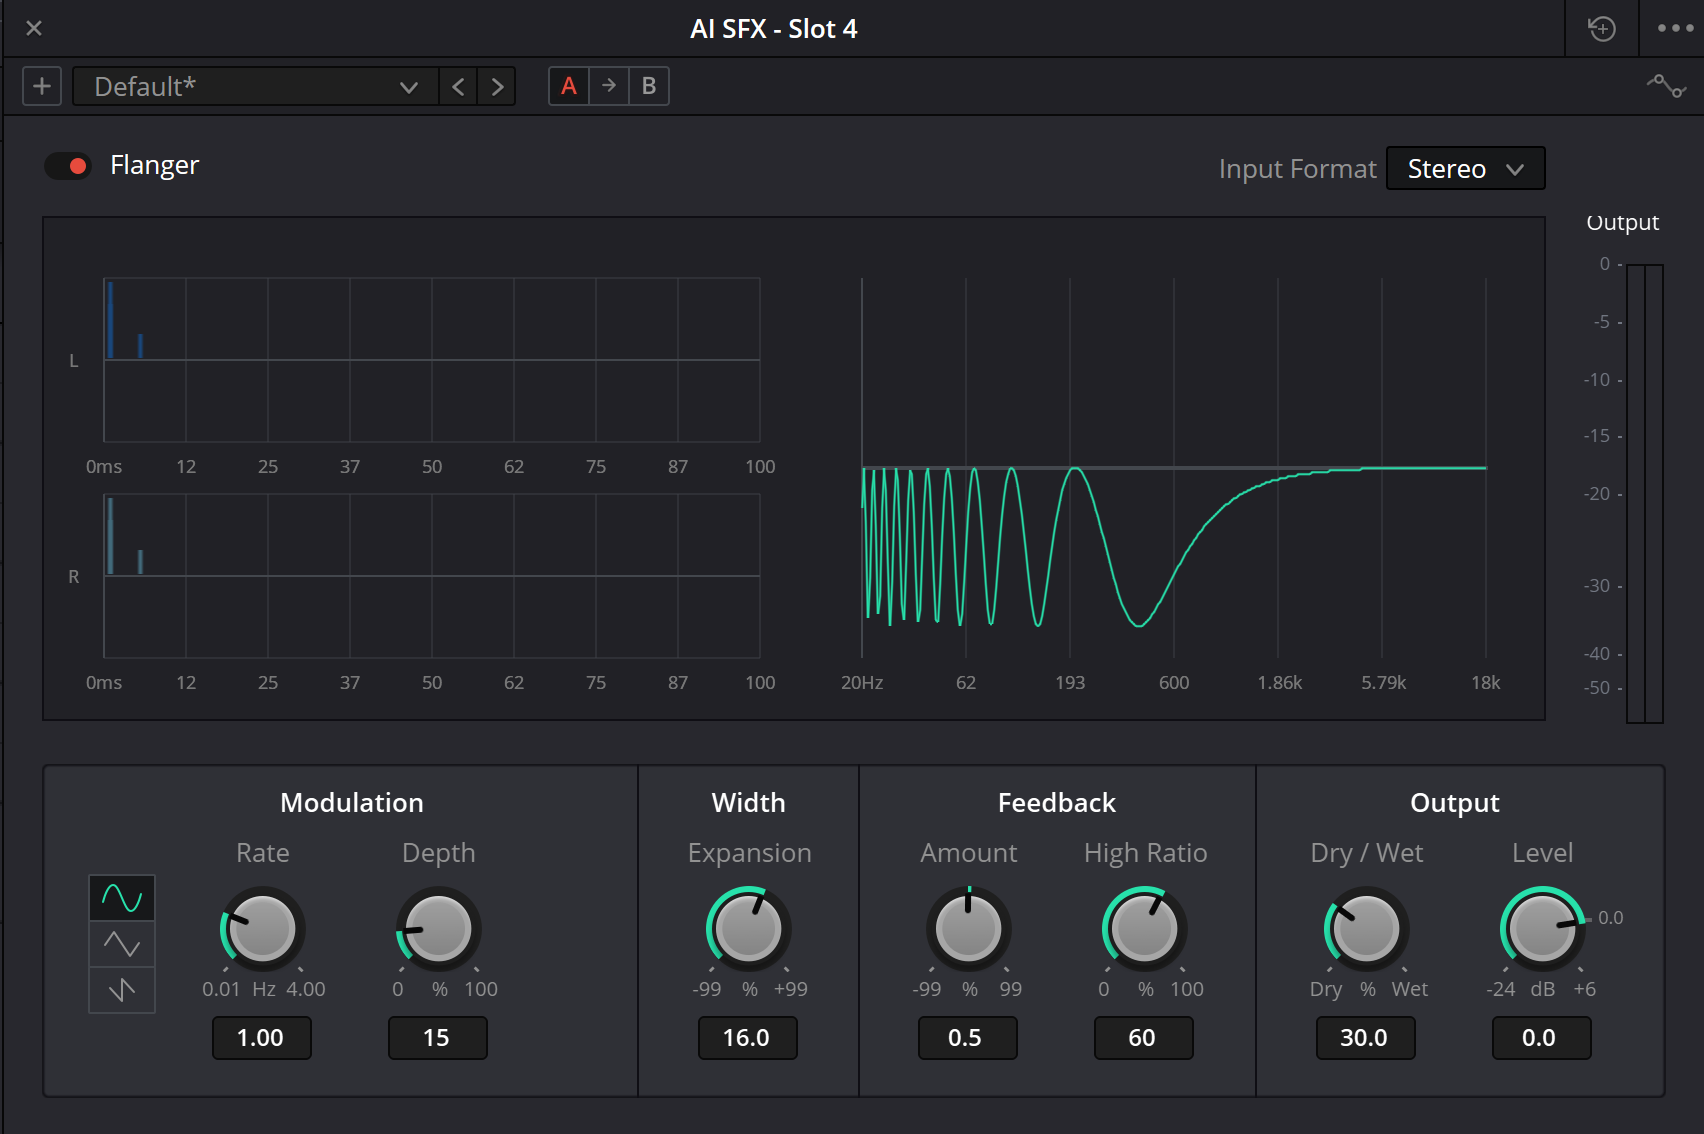Click the Width Expansion knob
Image resolution: width=1704 pixels, height=1134 pixels.
tap(749, 928)
